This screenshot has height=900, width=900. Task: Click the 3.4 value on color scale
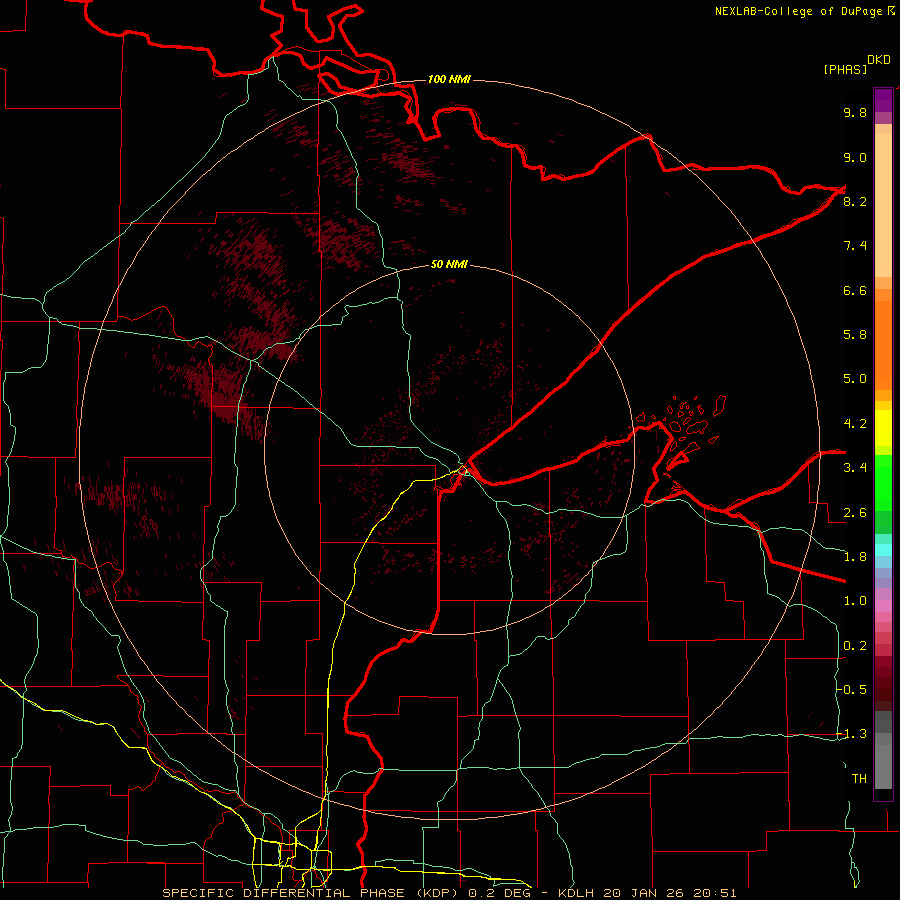point(855,468)
